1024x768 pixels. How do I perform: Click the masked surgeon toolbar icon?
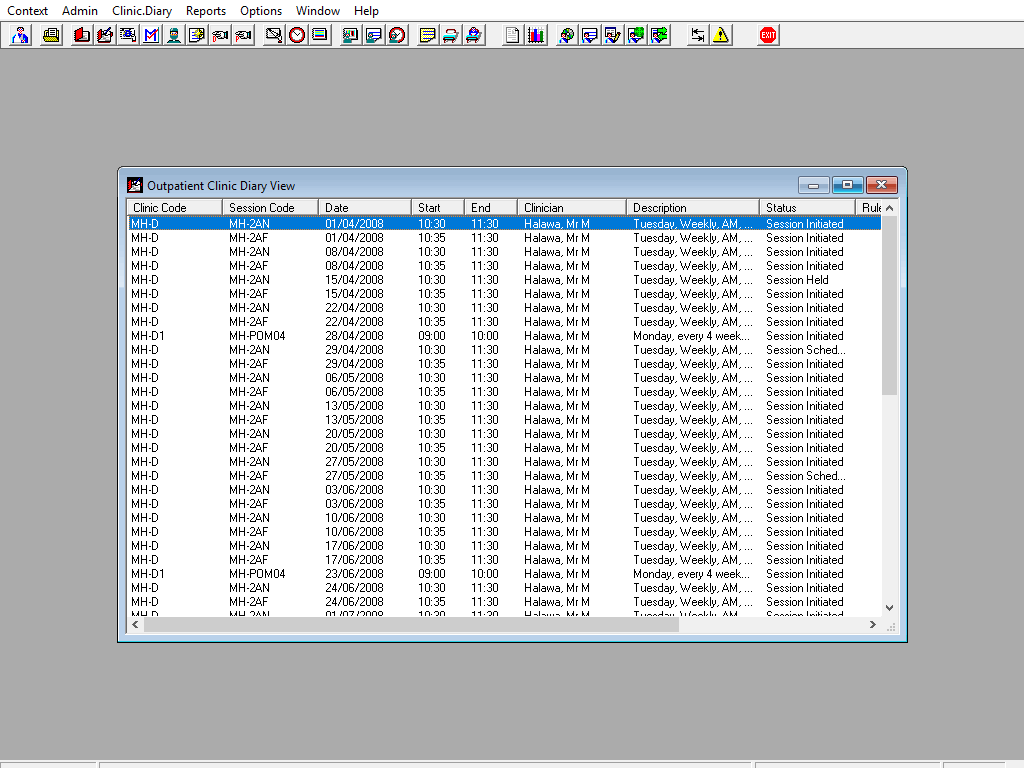tap(174, 35)
